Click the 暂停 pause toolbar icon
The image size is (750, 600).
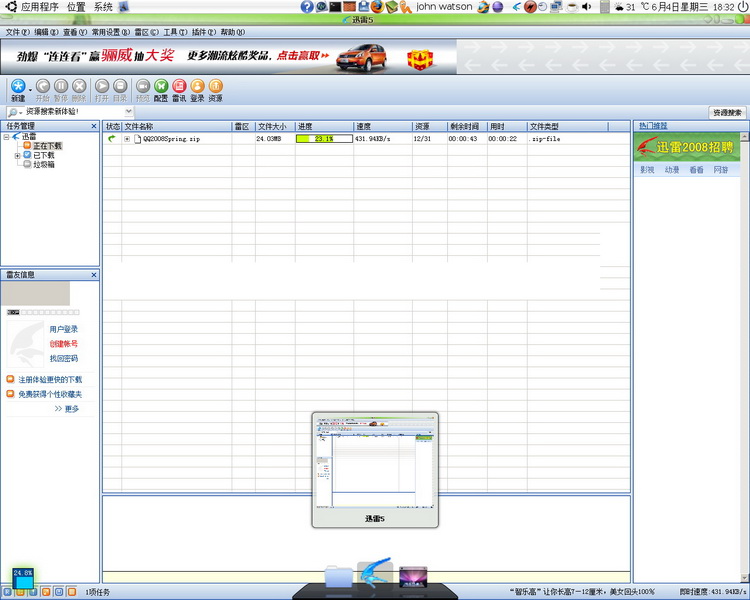point(61,87)
